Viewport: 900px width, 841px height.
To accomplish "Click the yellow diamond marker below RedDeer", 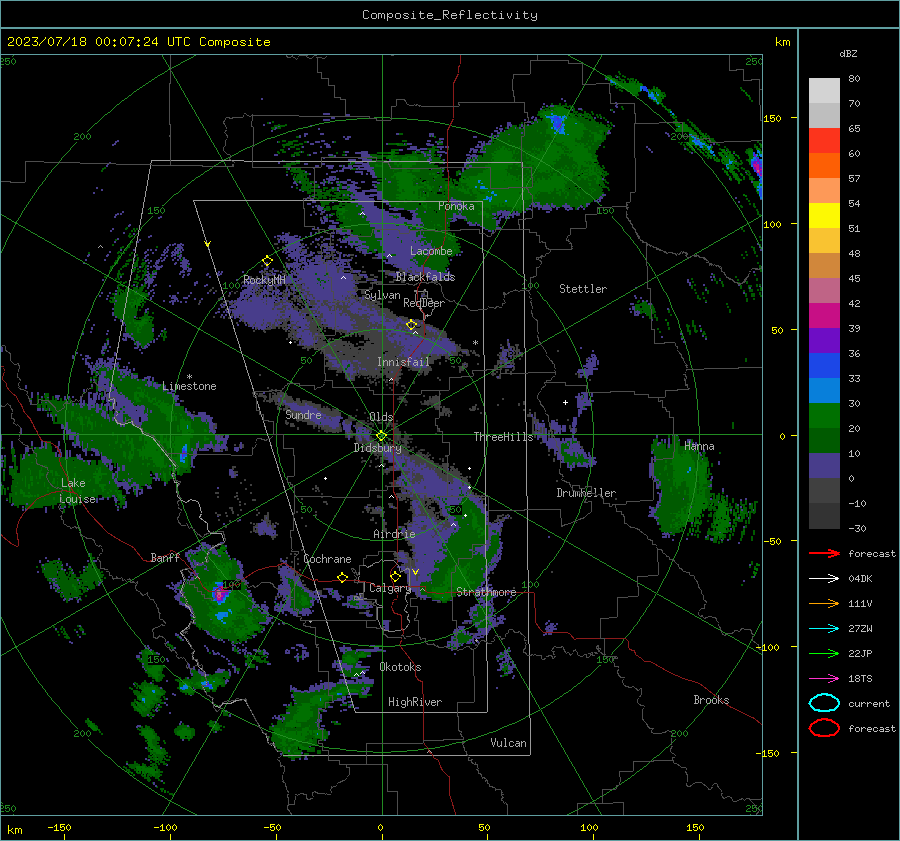I will click(411, 325).
